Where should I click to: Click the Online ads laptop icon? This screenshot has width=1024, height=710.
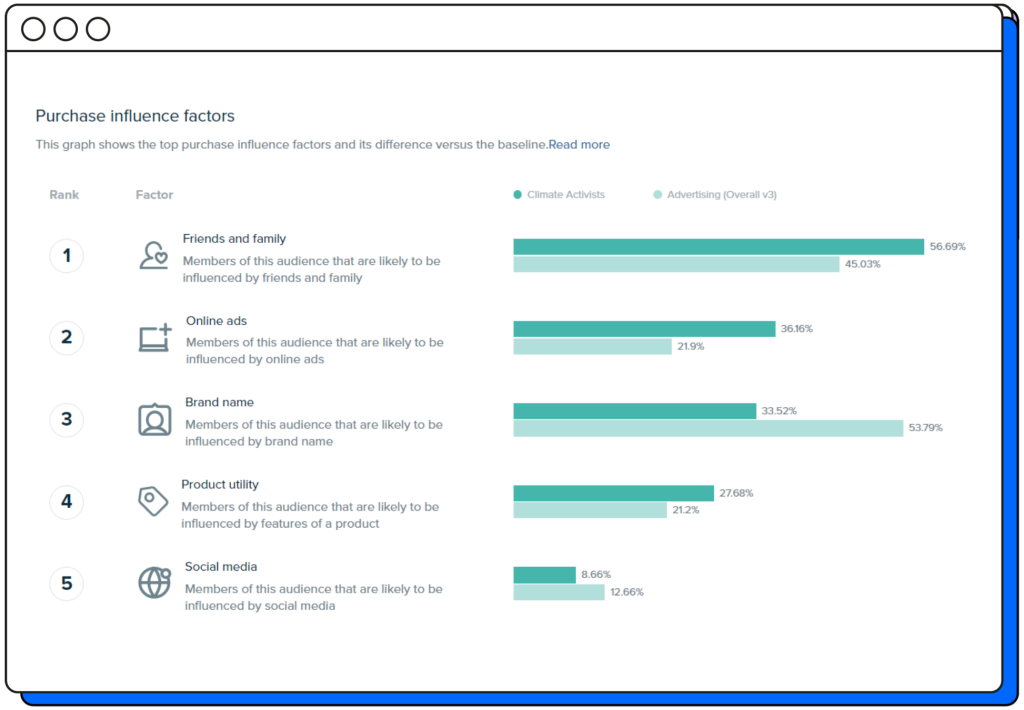pyautogui.click(x=154, y=338)
